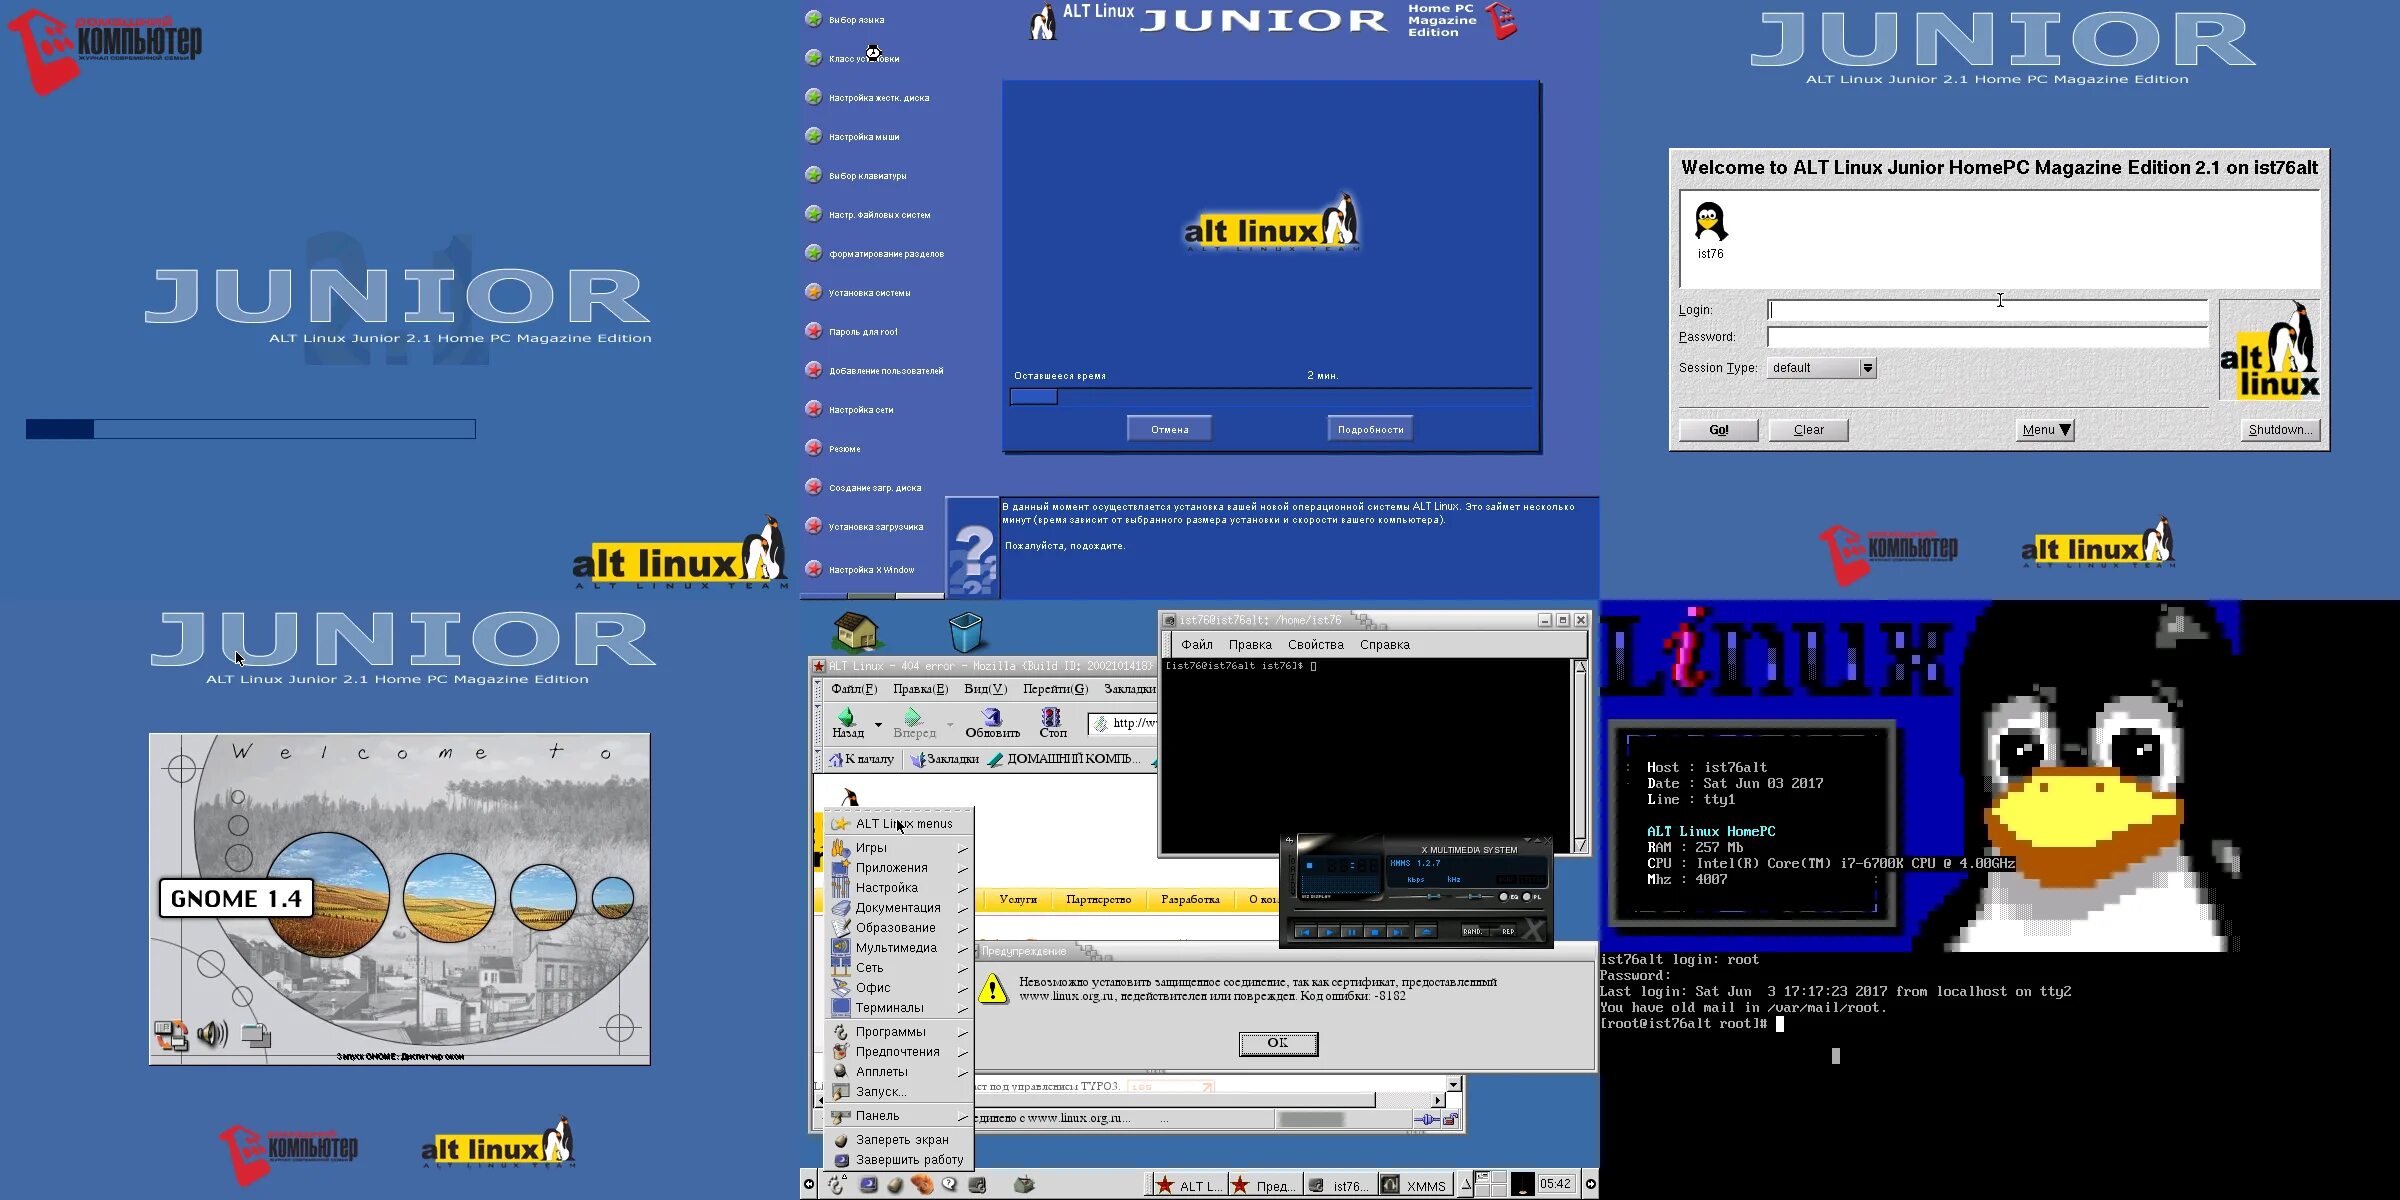Open the Back button history dropdown arrow in Mozilla
Viewport: 2400px width, 1200px height.
[x=878, y=724]
